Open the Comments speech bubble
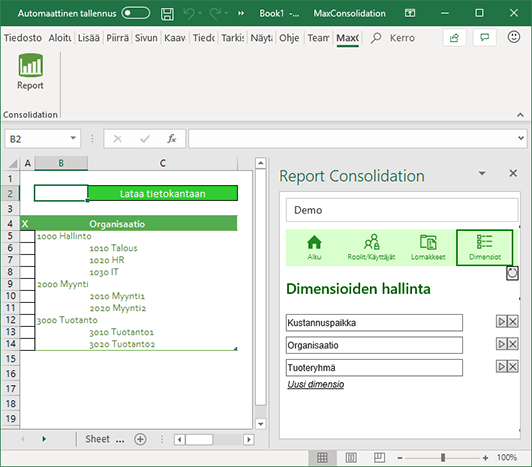This screenshot has width=532, height=467. click(484, 37)
